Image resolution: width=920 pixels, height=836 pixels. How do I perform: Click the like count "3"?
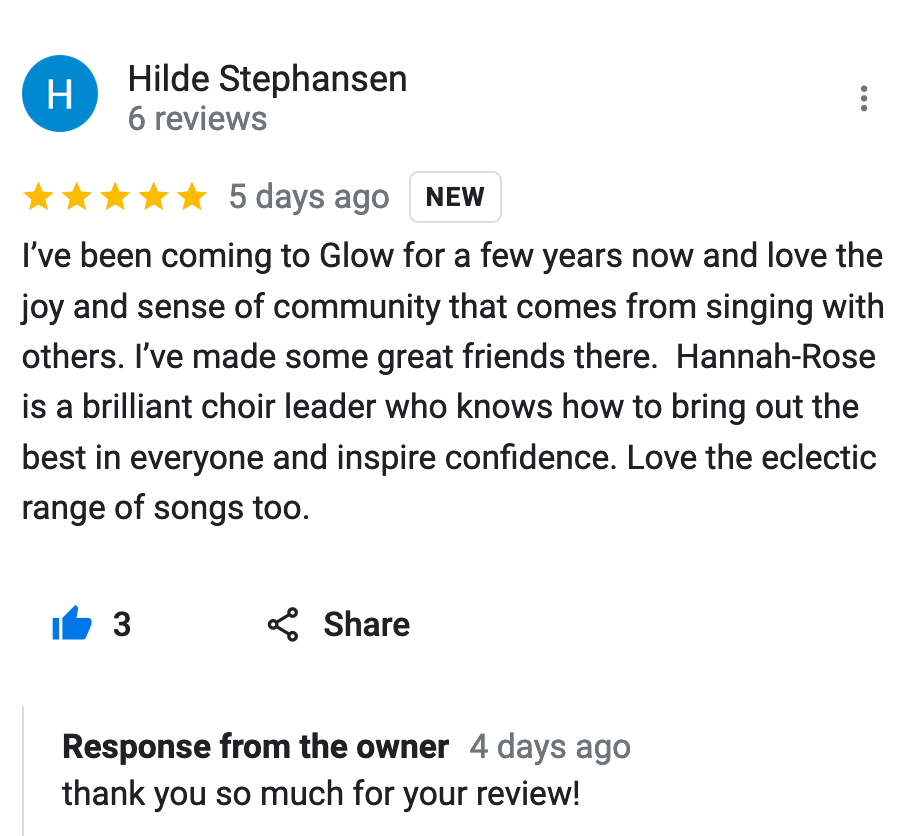point(122,625)
